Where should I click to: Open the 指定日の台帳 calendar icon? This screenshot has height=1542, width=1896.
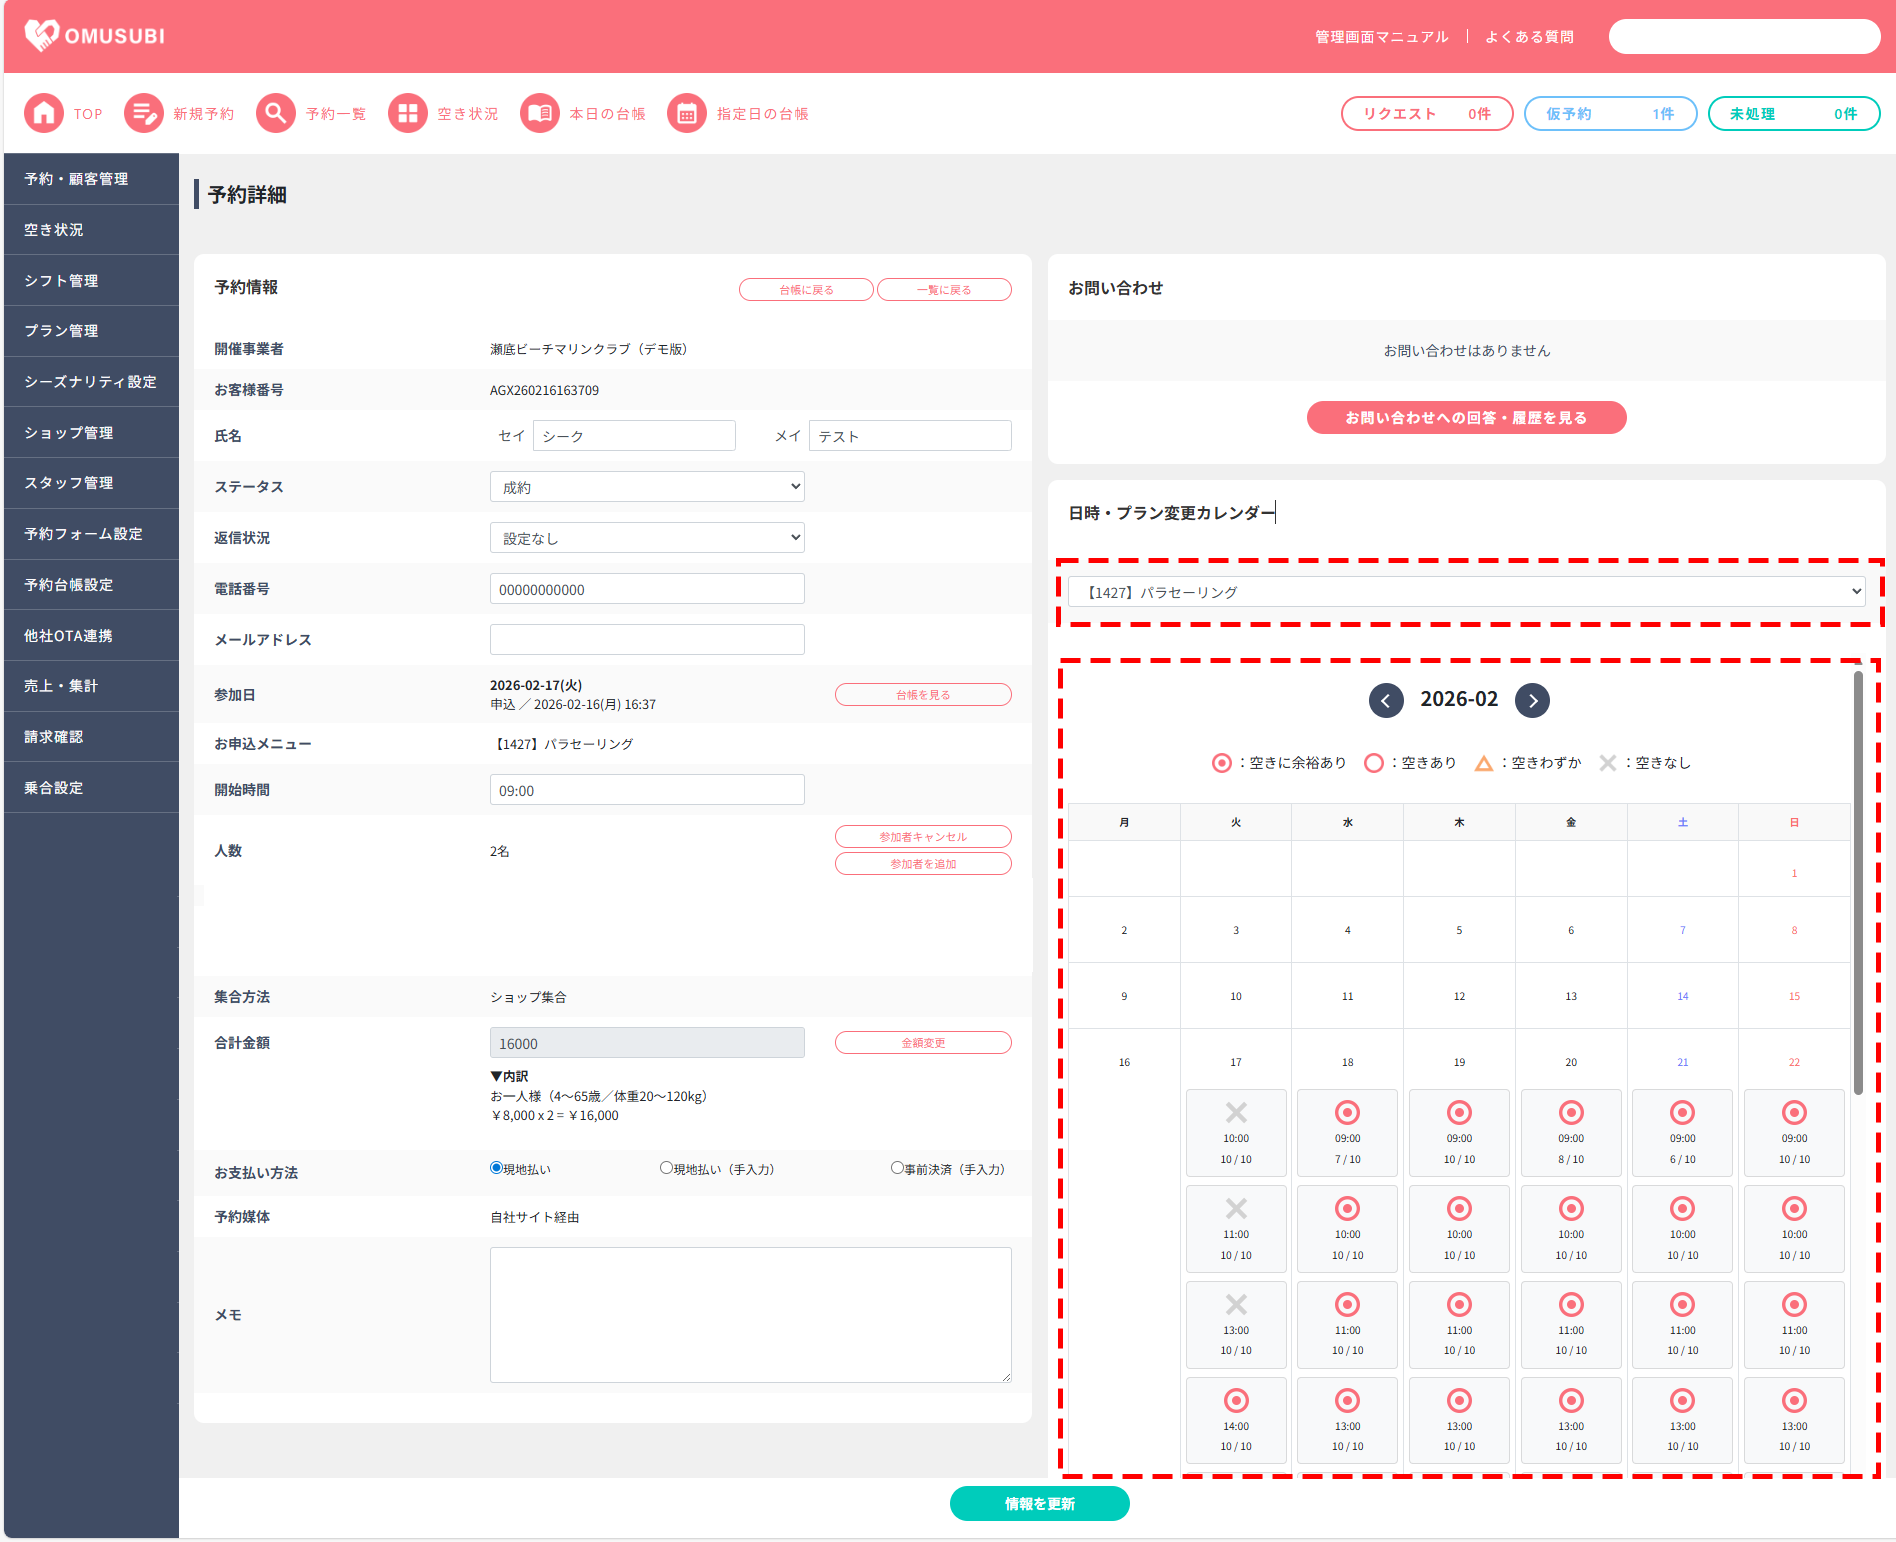click(x=687, y=114)
